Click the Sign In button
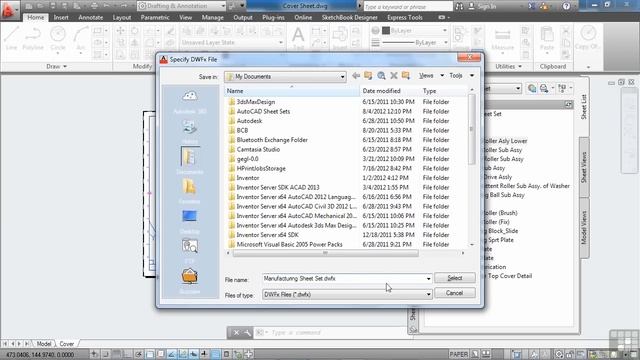This screenshot has width=640, height=360. point(482,7)
